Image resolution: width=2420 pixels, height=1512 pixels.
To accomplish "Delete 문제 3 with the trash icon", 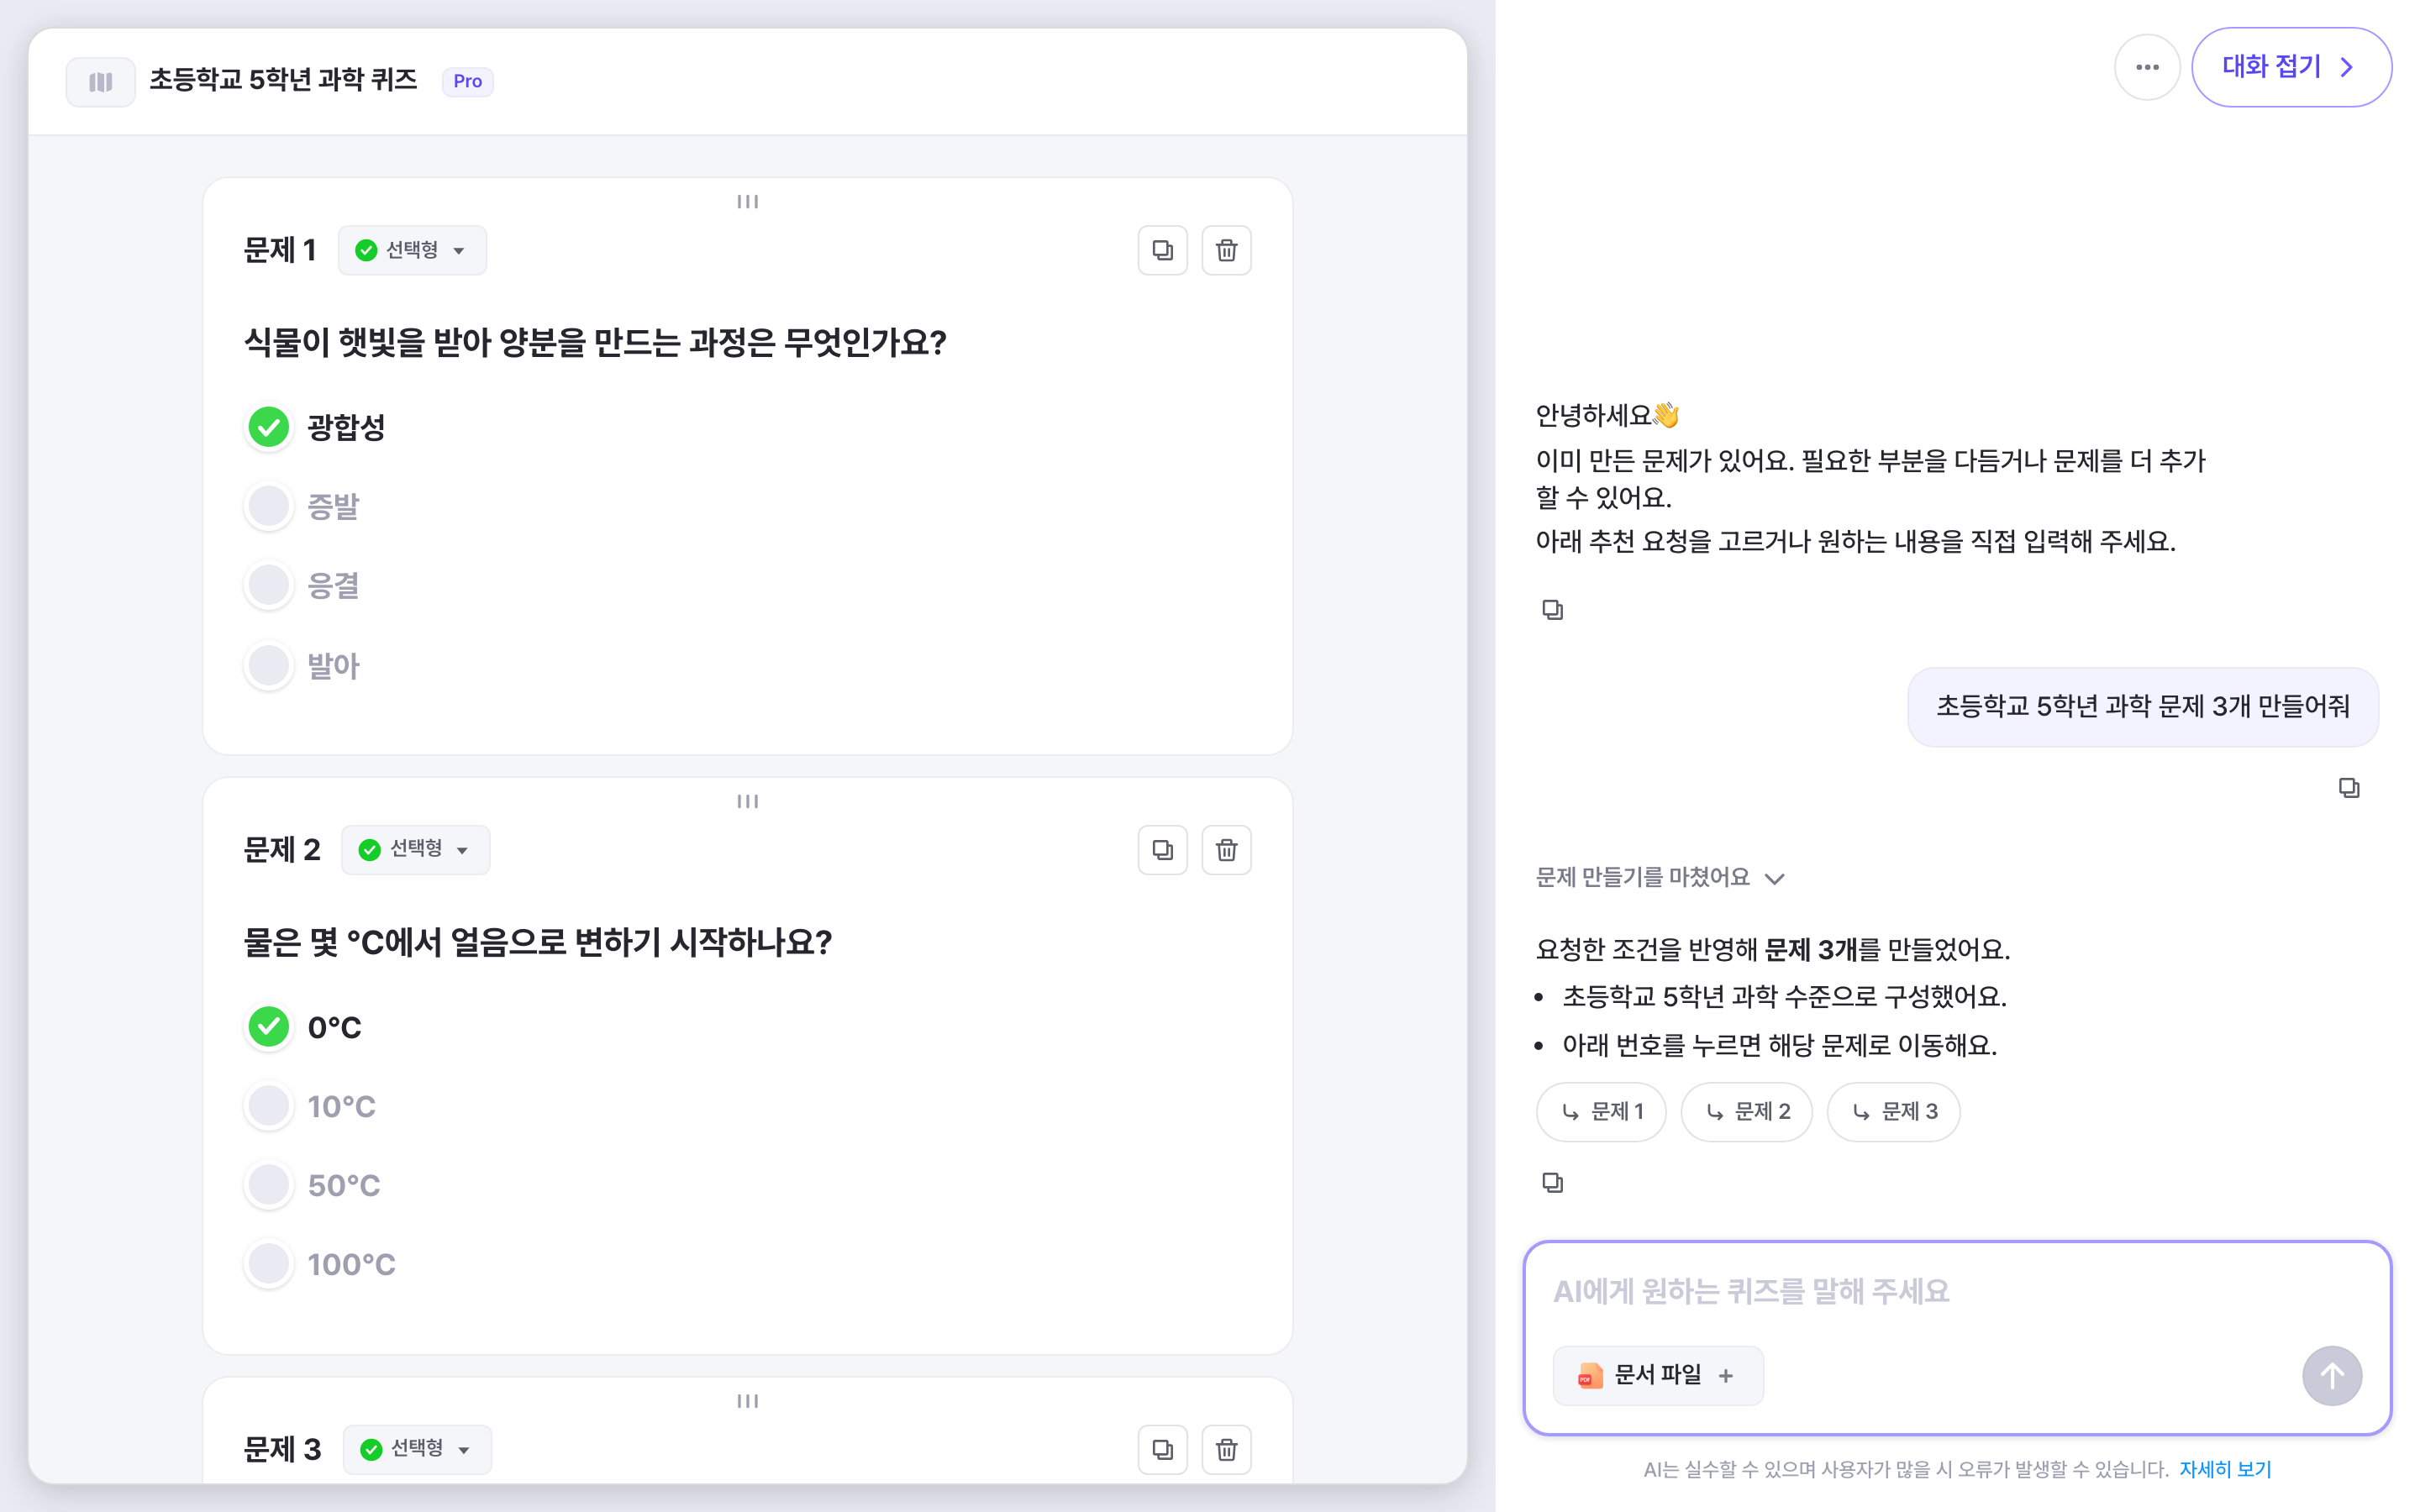I will click(x=1226, y=1449).
